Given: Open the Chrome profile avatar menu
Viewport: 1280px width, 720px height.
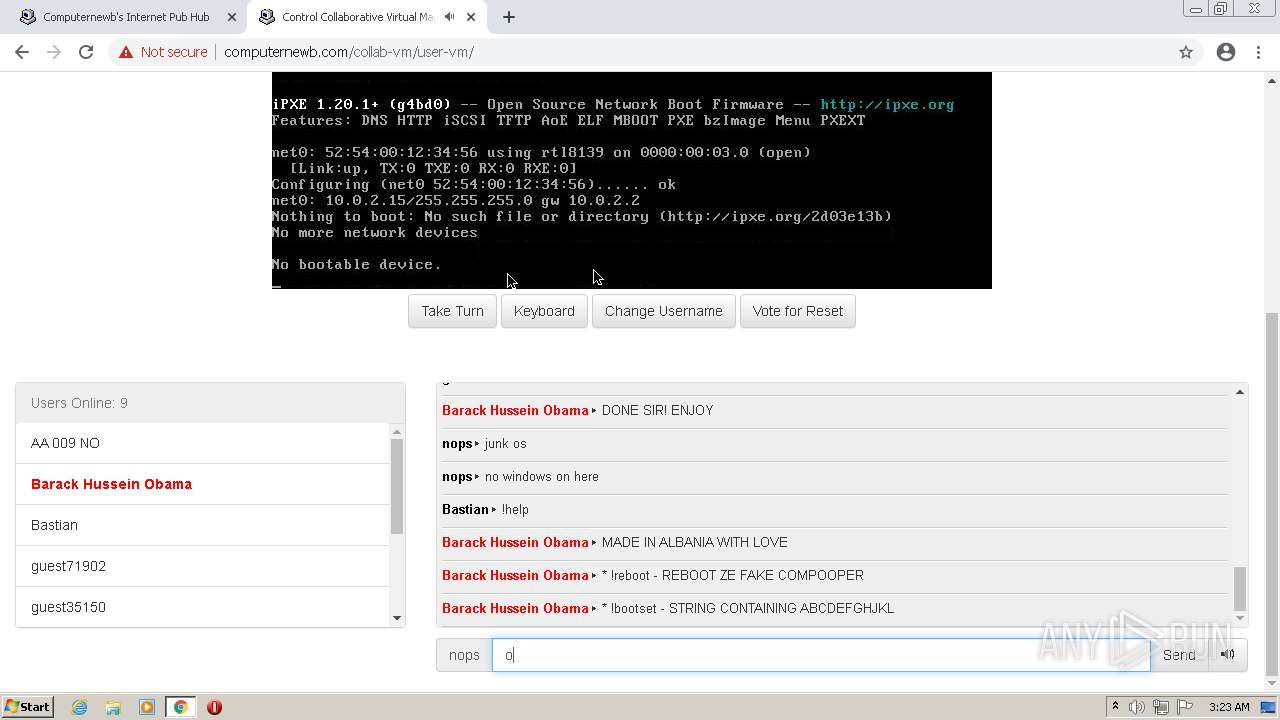Looking at the screenshot, I should [1226, 52].
